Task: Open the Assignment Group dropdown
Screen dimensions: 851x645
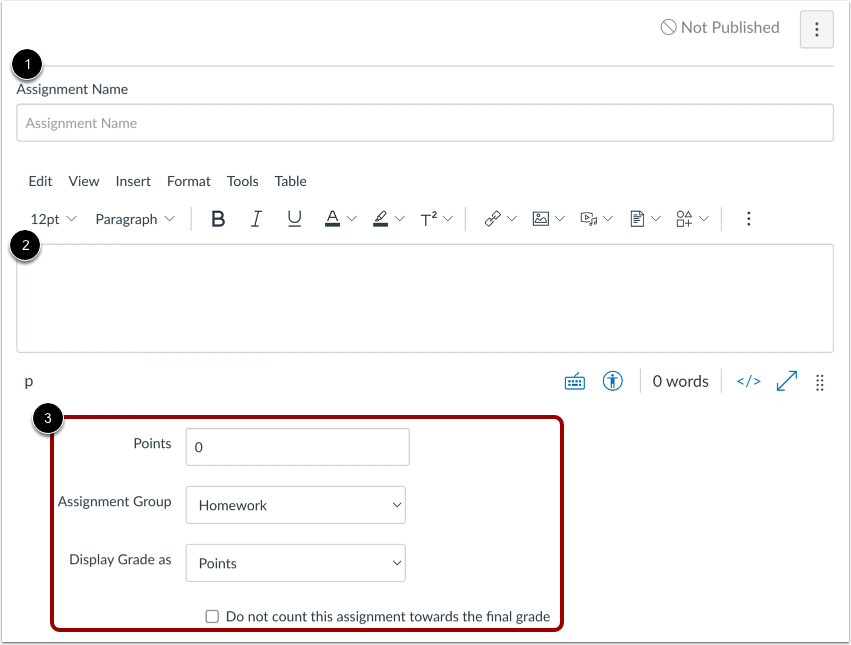Action: point(295,505)
